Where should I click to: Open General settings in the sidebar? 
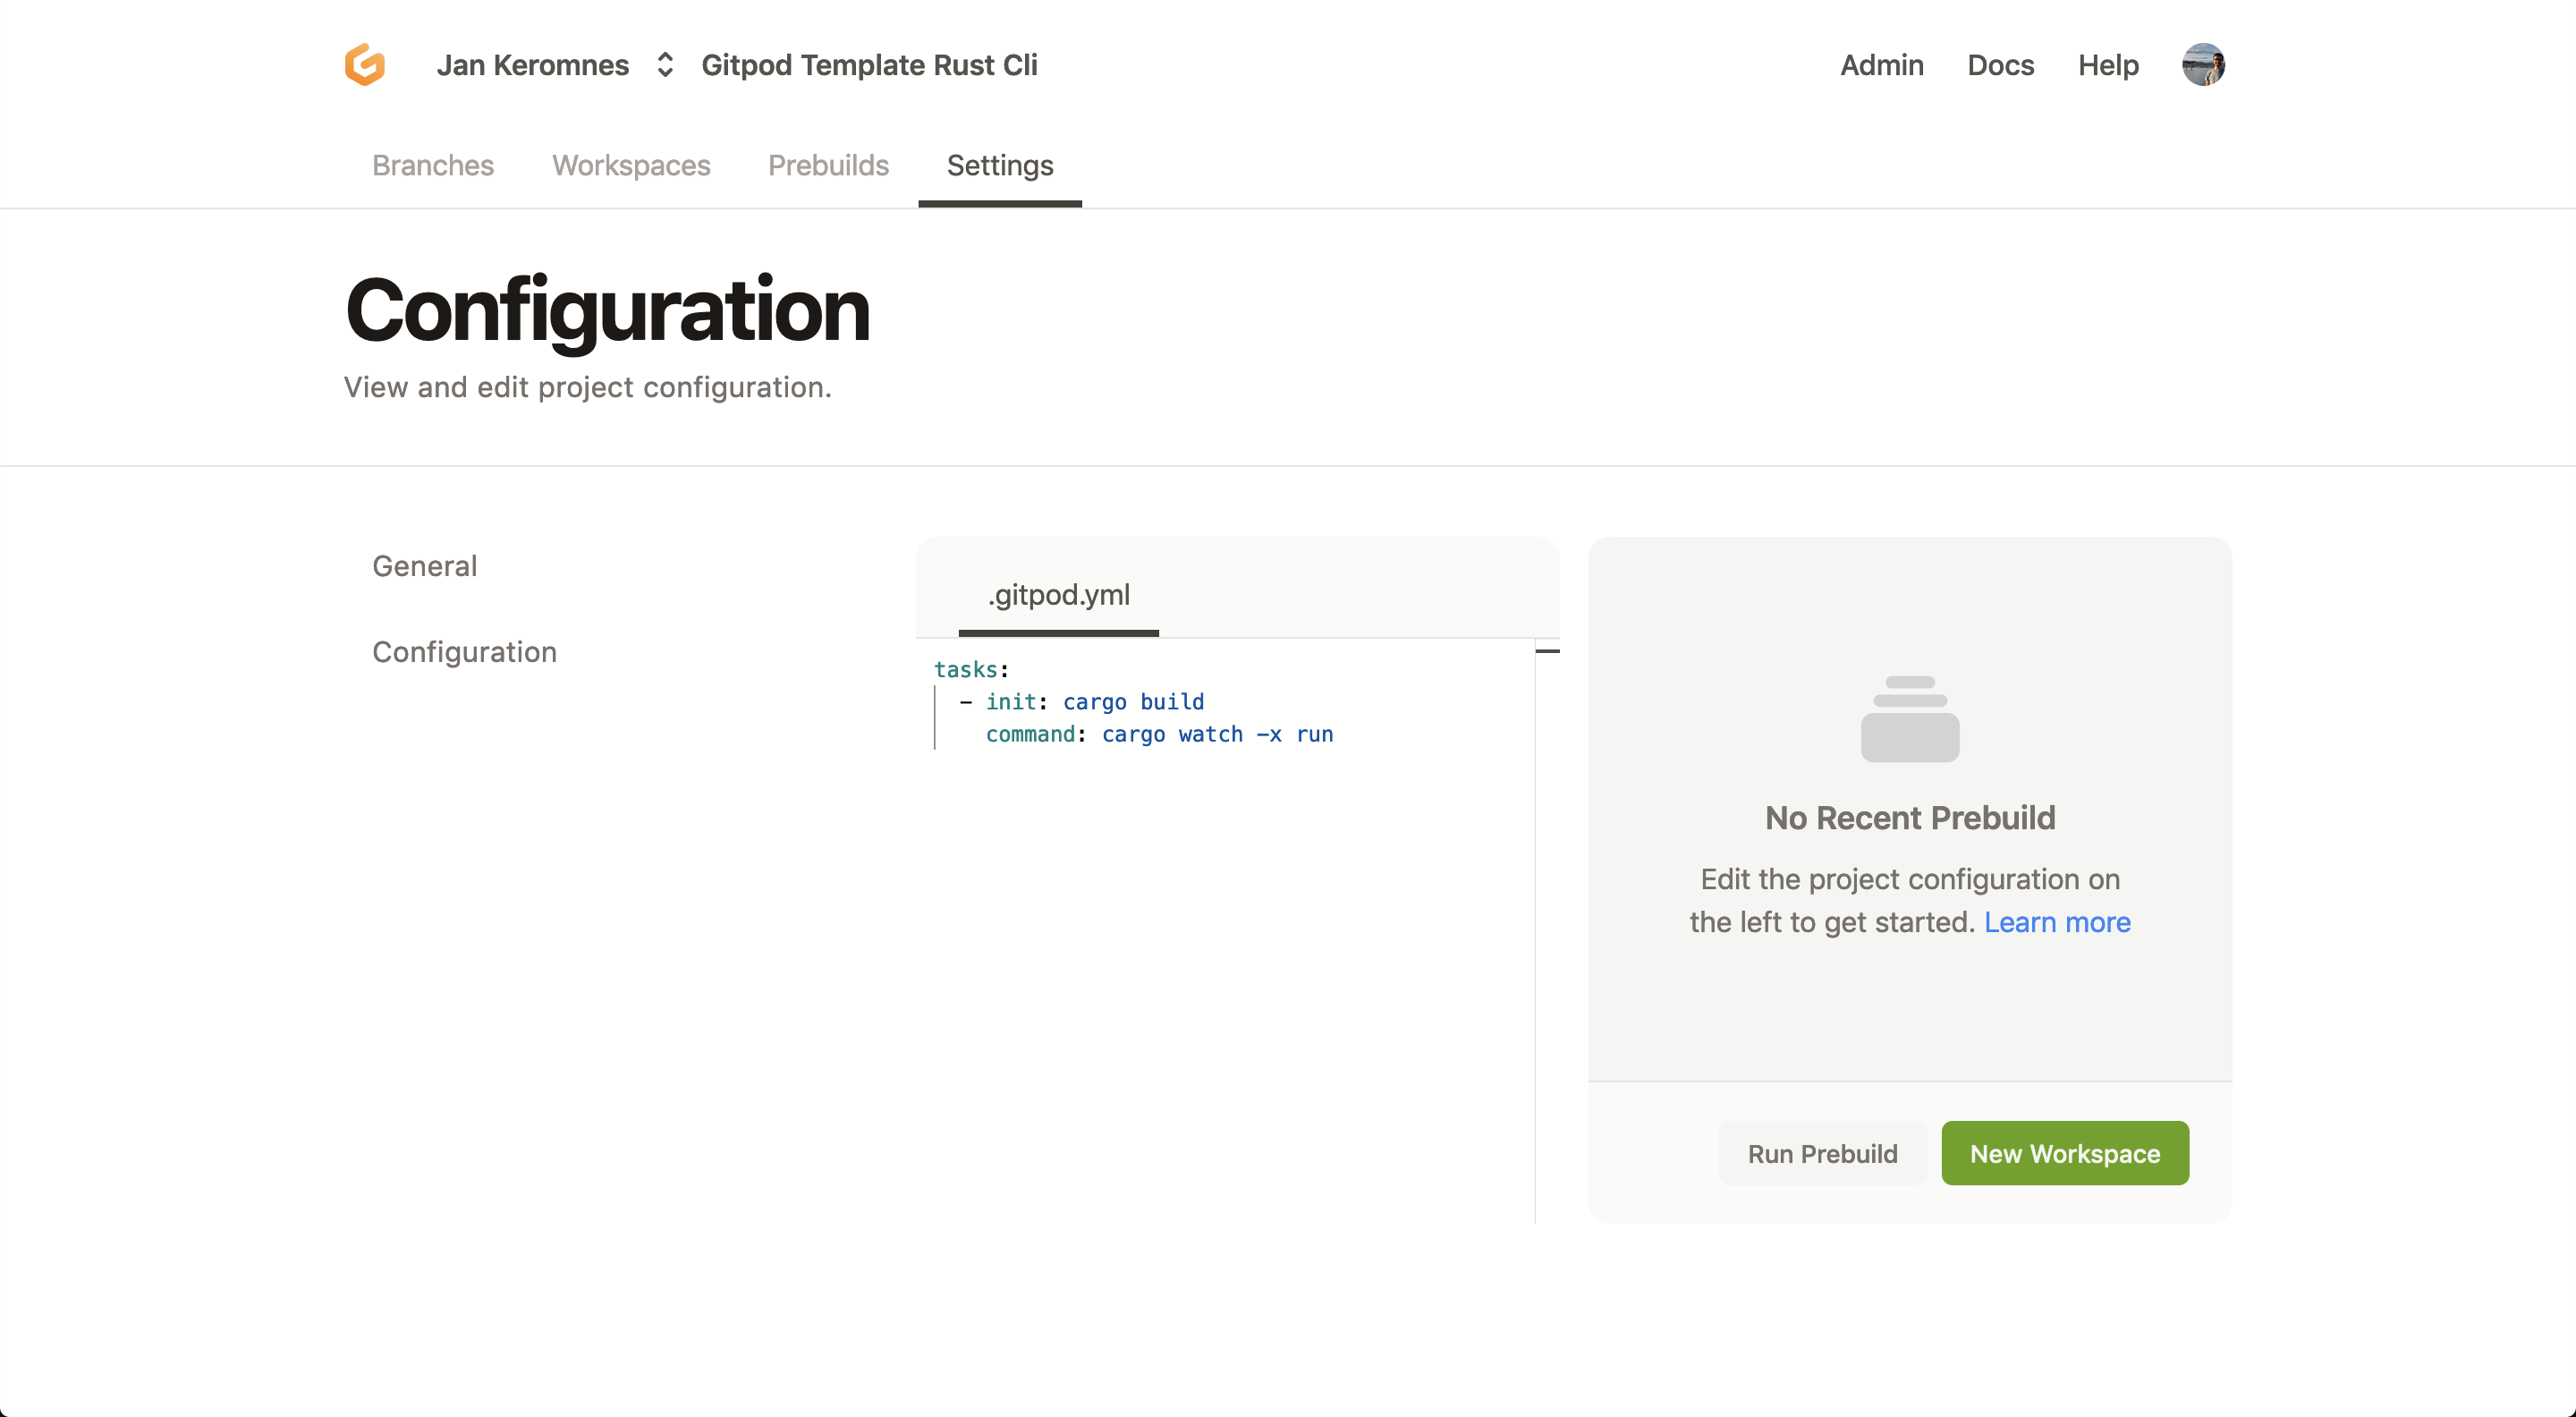point(424,566)
